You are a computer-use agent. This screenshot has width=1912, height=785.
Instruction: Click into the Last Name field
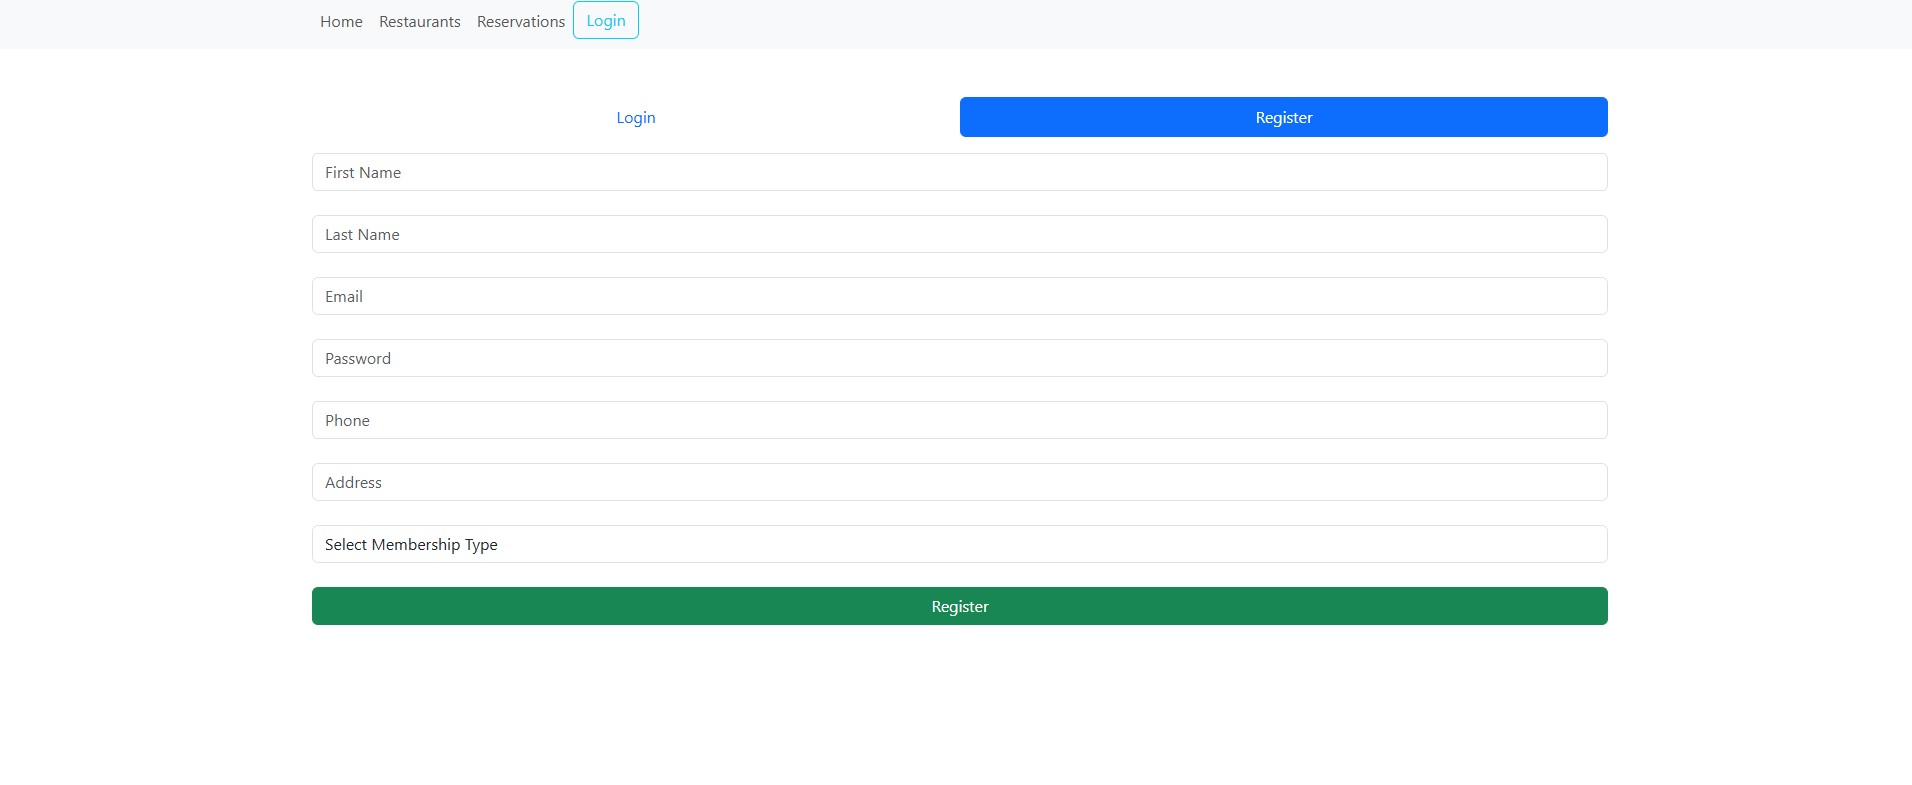click(959, 234)
